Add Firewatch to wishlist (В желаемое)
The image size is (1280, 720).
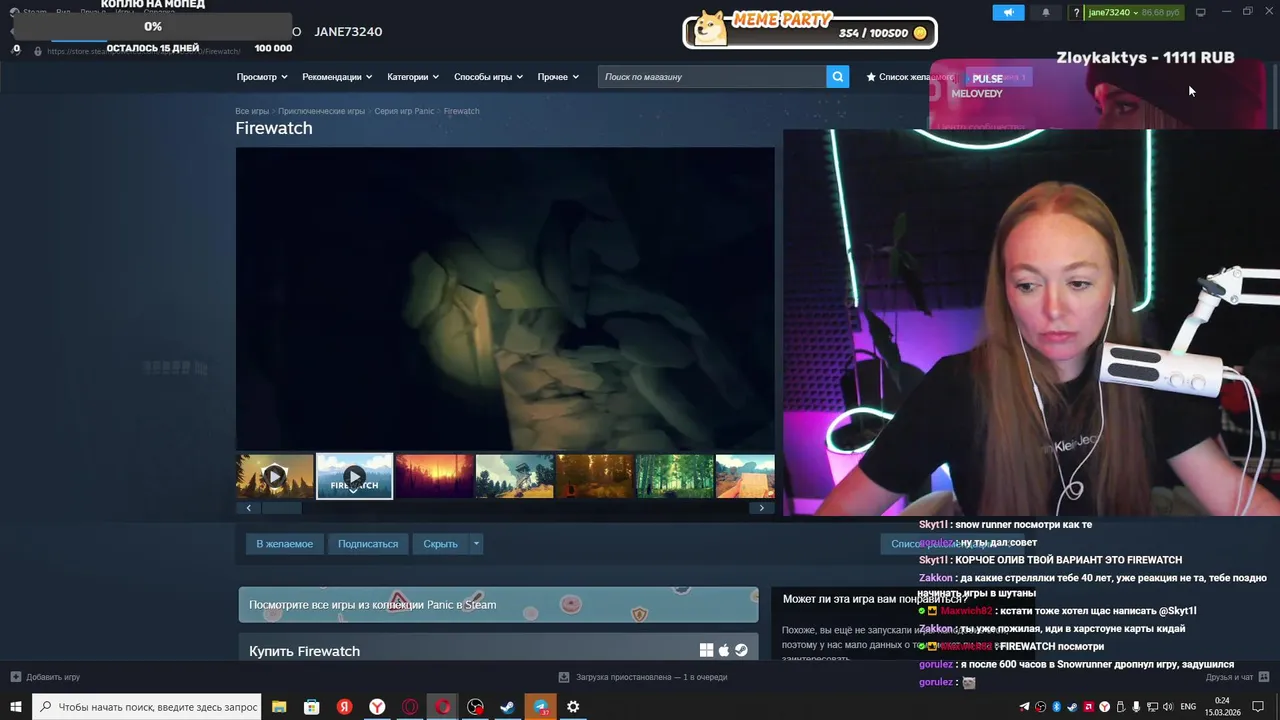pyautogui.click(x=284, y=544)
